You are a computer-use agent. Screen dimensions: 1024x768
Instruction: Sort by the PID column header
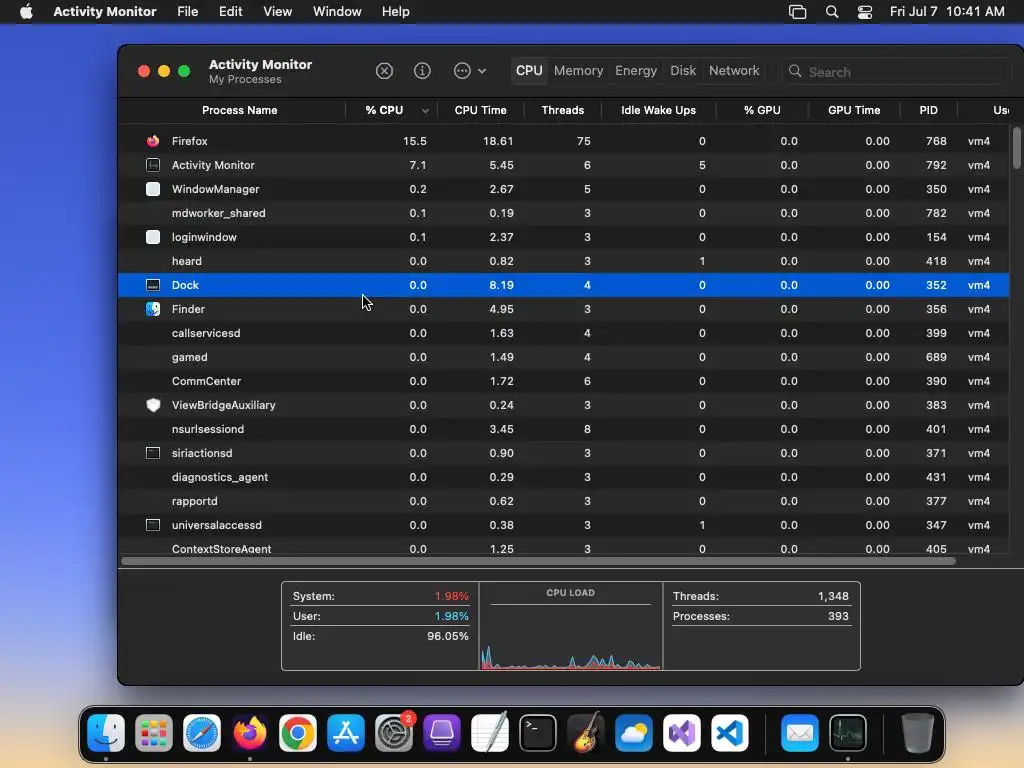coord(928,110)
